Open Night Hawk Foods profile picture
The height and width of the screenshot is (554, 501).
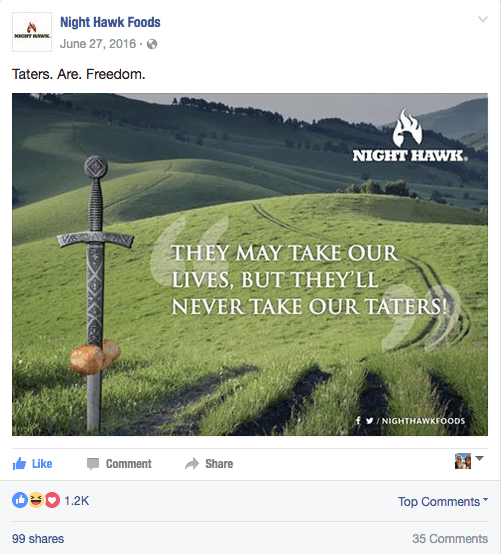[x=32, y=32]
